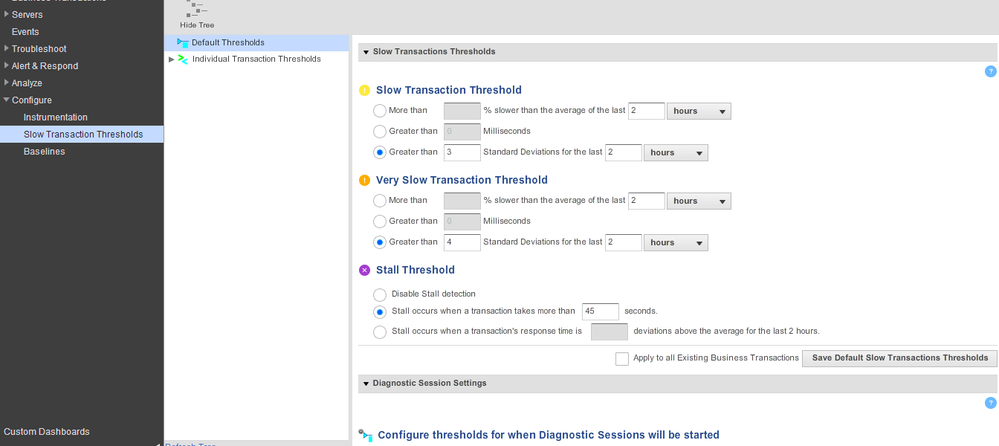Viewport: 999px width, 446px height.
Task: Enable Apply to all Existing Business Transactions
Action: [x=622, y=358]
